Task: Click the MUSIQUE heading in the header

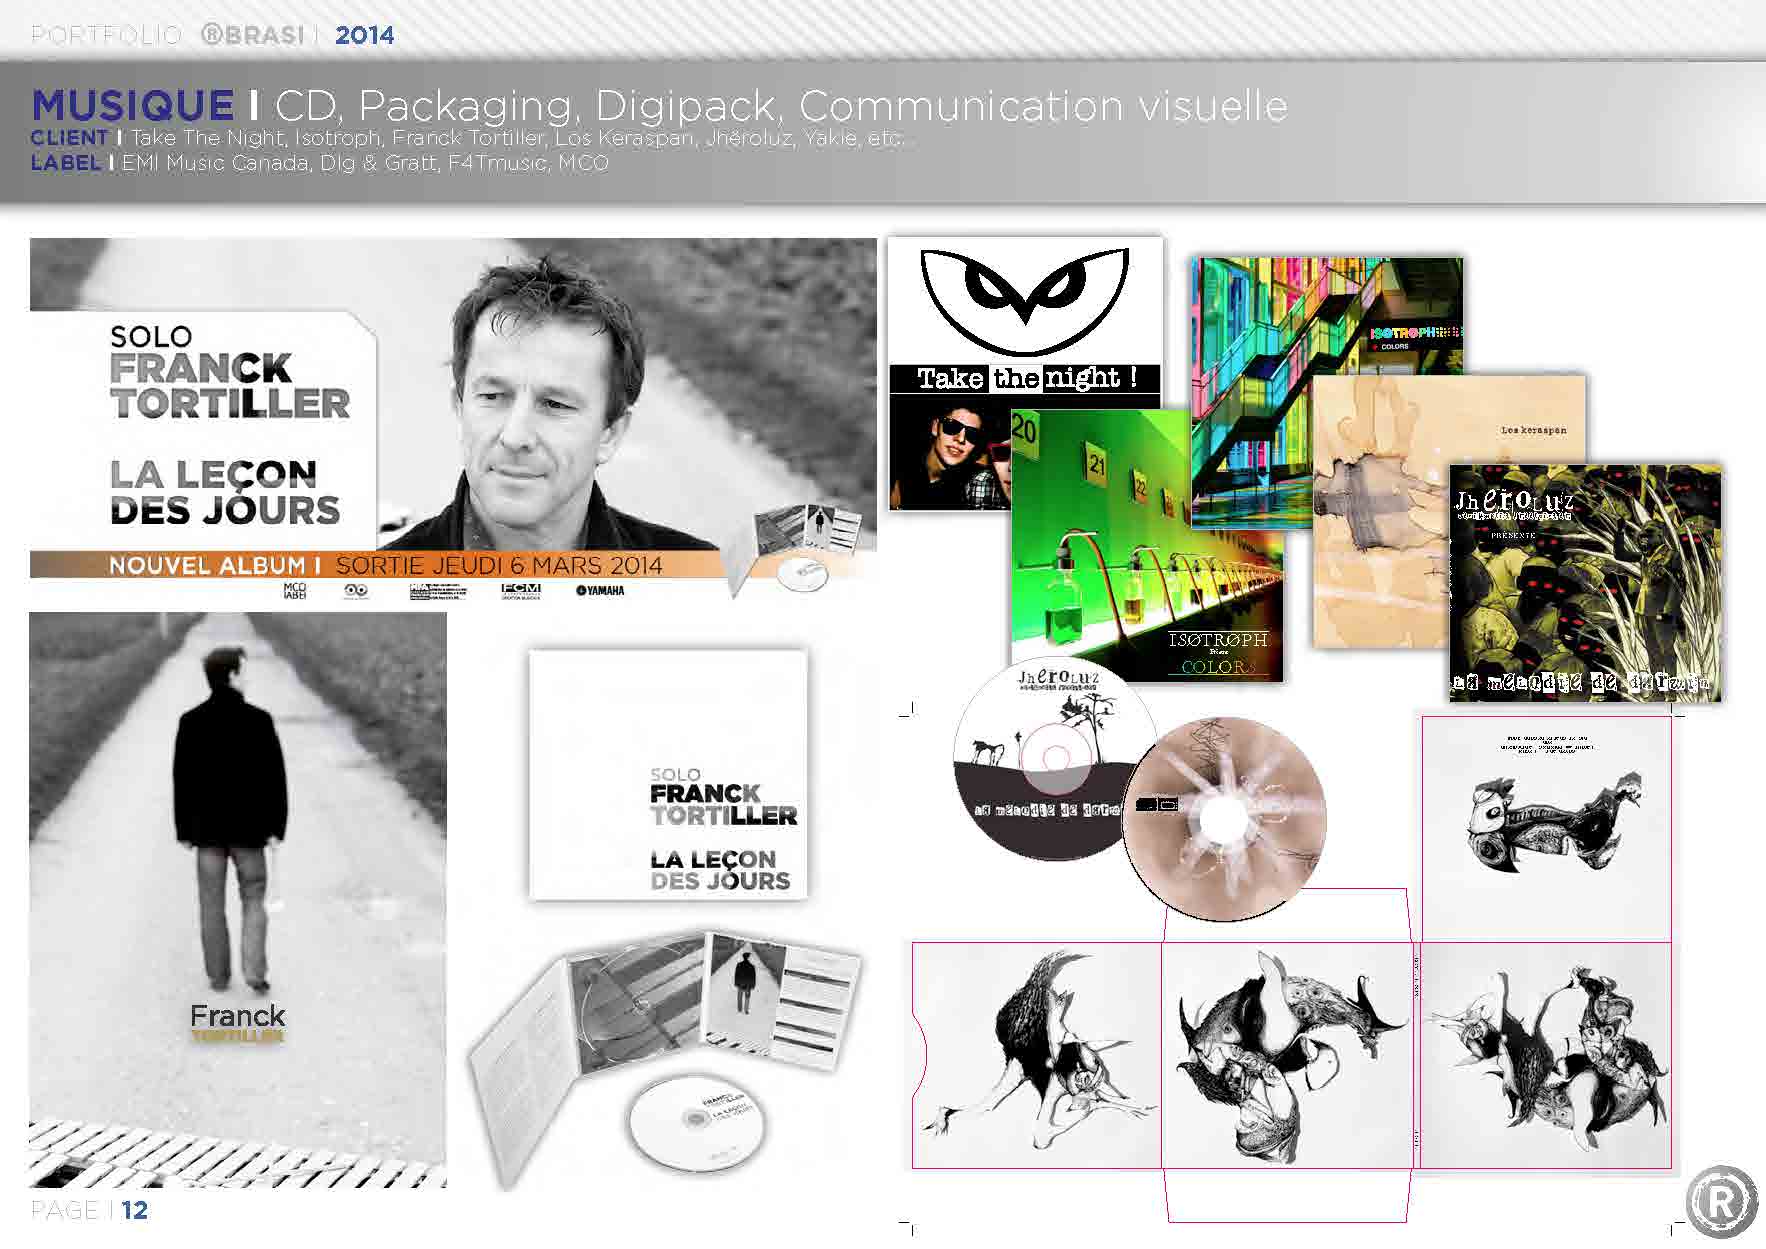Action: pos(133,105)
